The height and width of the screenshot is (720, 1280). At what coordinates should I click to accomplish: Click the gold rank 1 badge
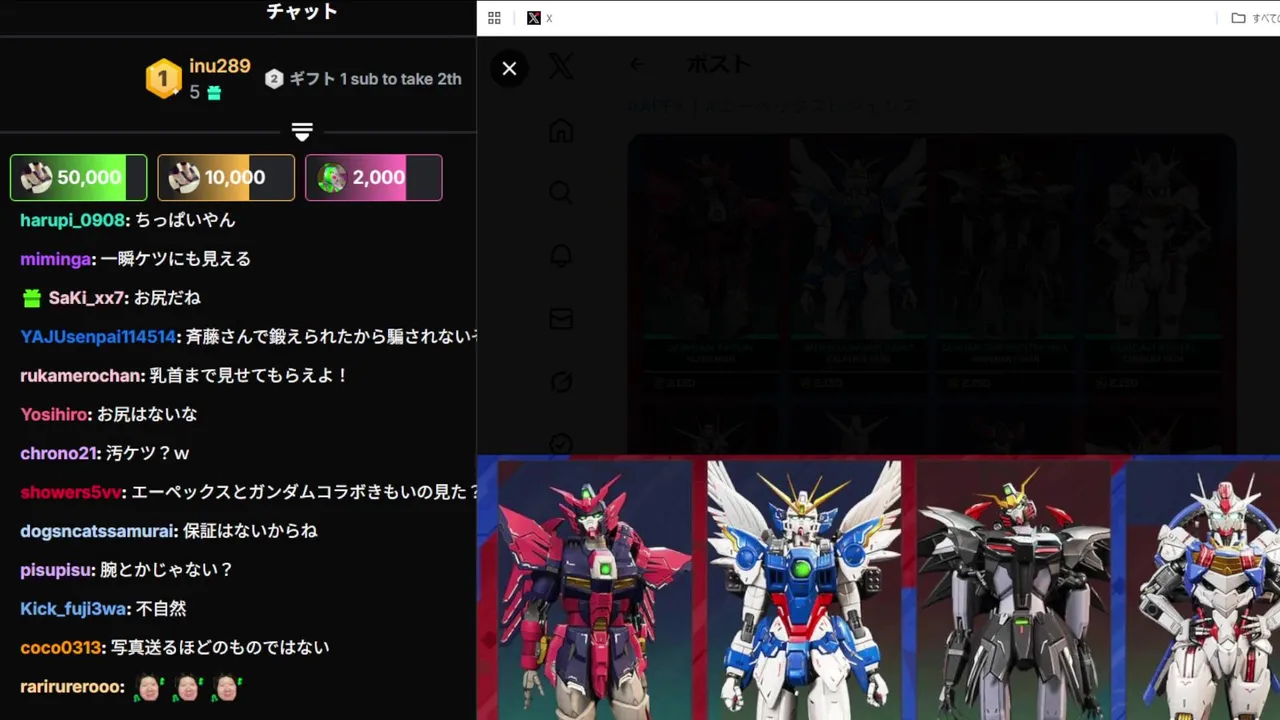[x=164, y=79]
